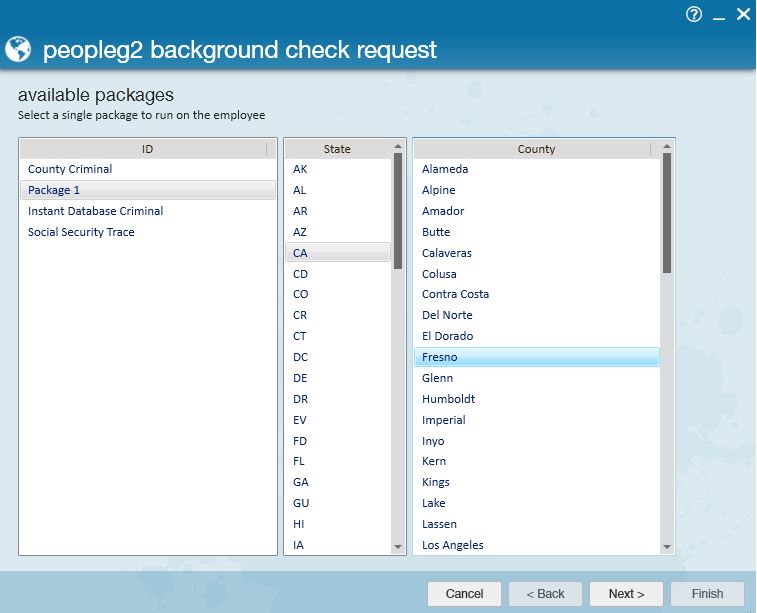The width and height of the screenshot is (757, 613).
Task: Select the CR entry in State list
Action: [x=337, y=315]
